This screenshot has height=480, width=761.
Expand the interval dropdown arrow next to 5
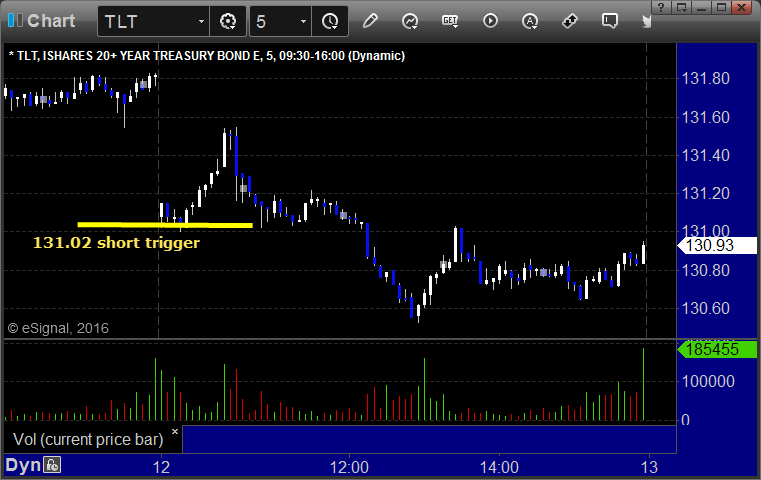pyautogui.click(x=303, y=21)
